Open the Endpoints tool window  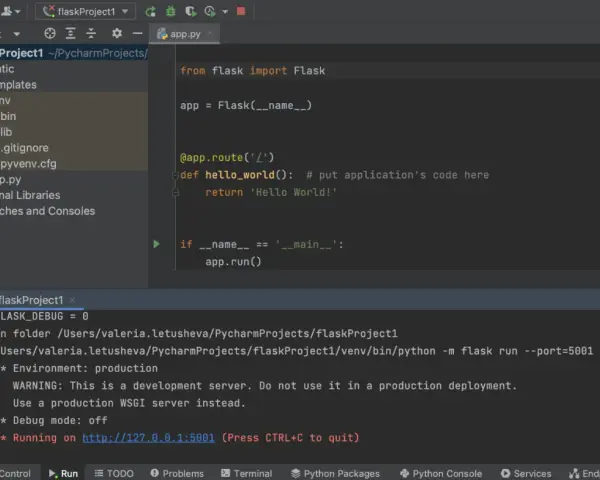pyautogui.click(x=584, y=473)
